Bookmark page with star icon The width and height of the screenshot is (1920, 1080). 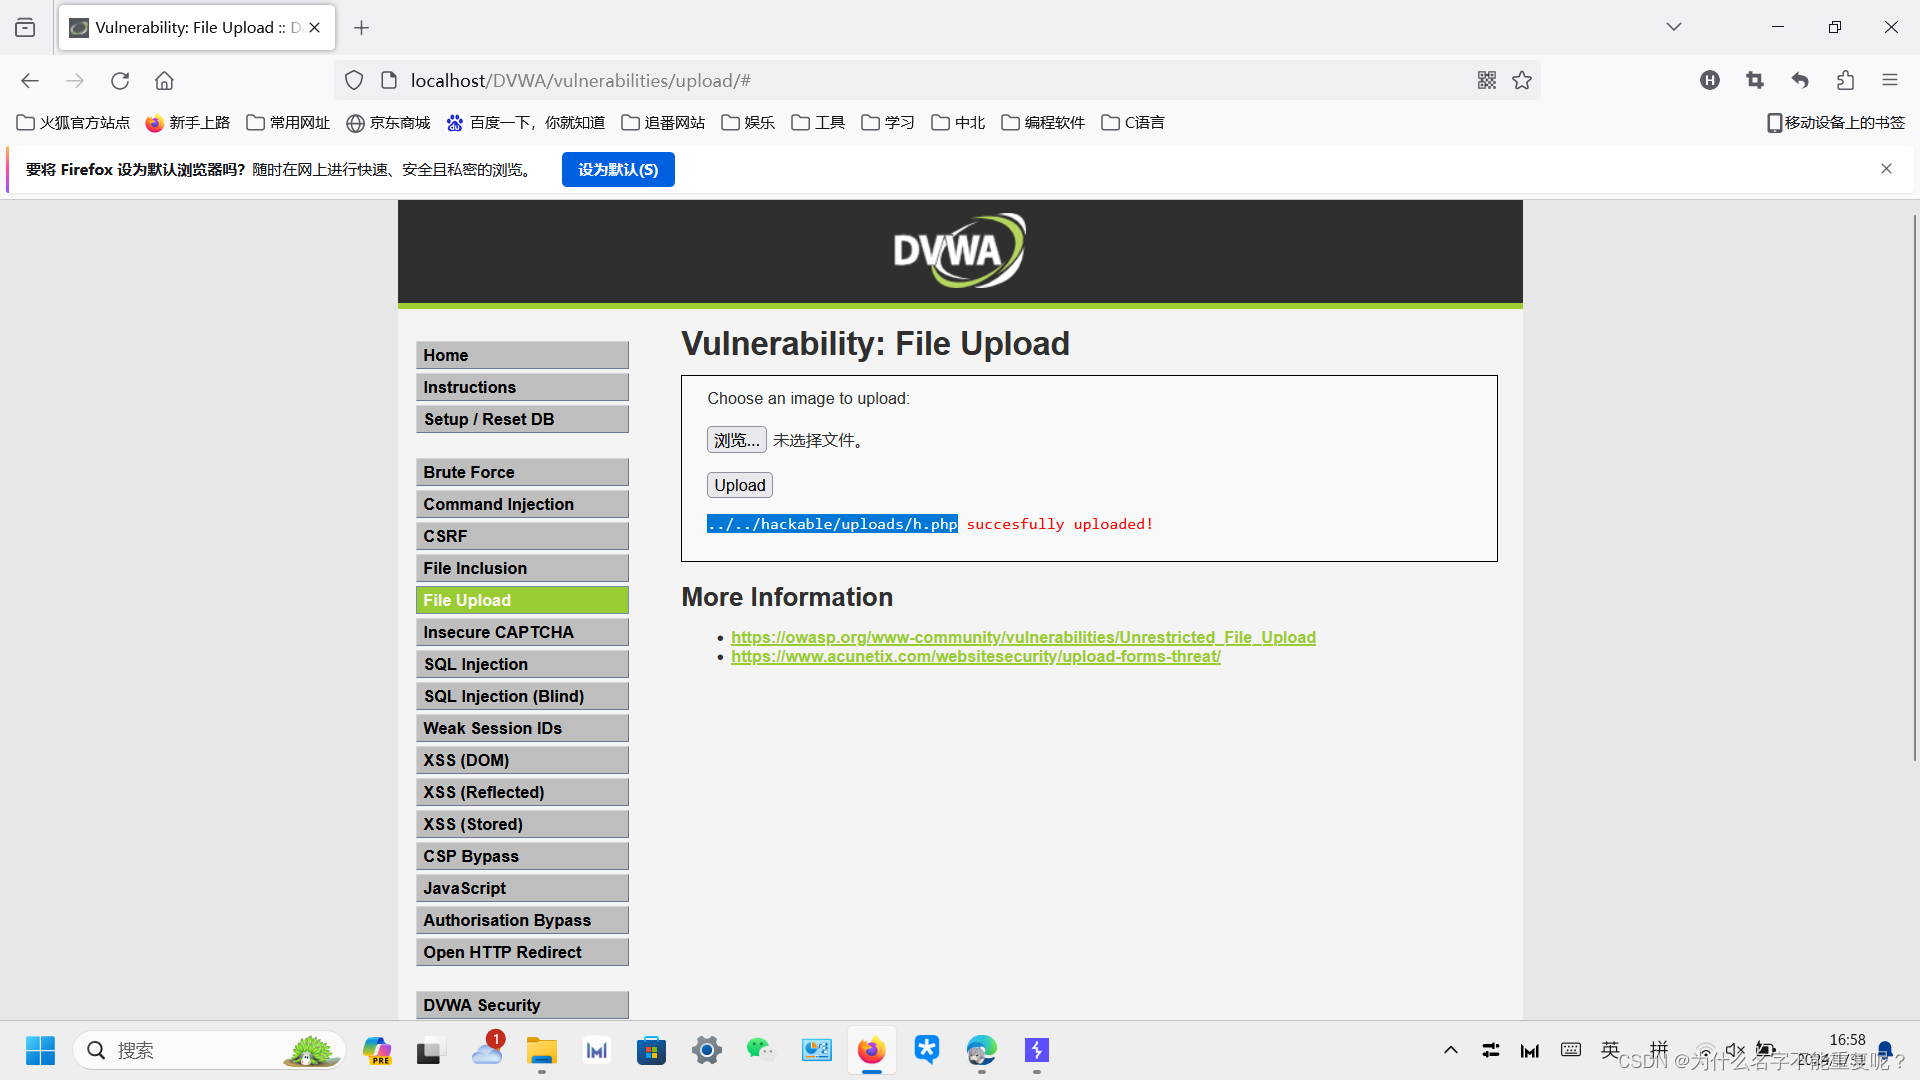(x=1522, y=81)
